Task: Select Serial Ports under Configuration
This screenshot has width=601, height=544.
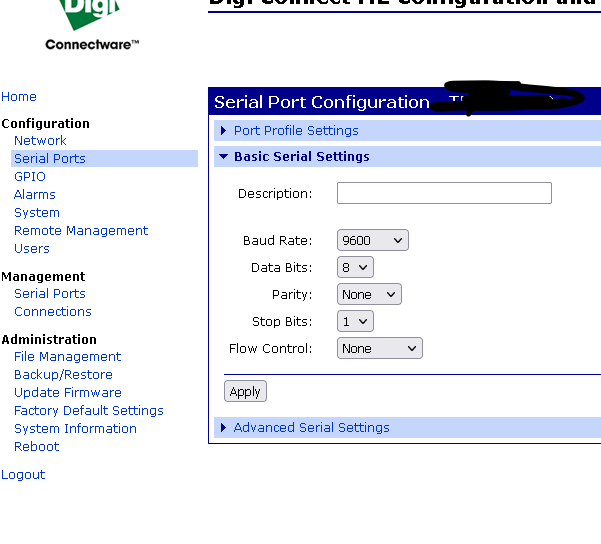Action: click(x=50, y=159)
